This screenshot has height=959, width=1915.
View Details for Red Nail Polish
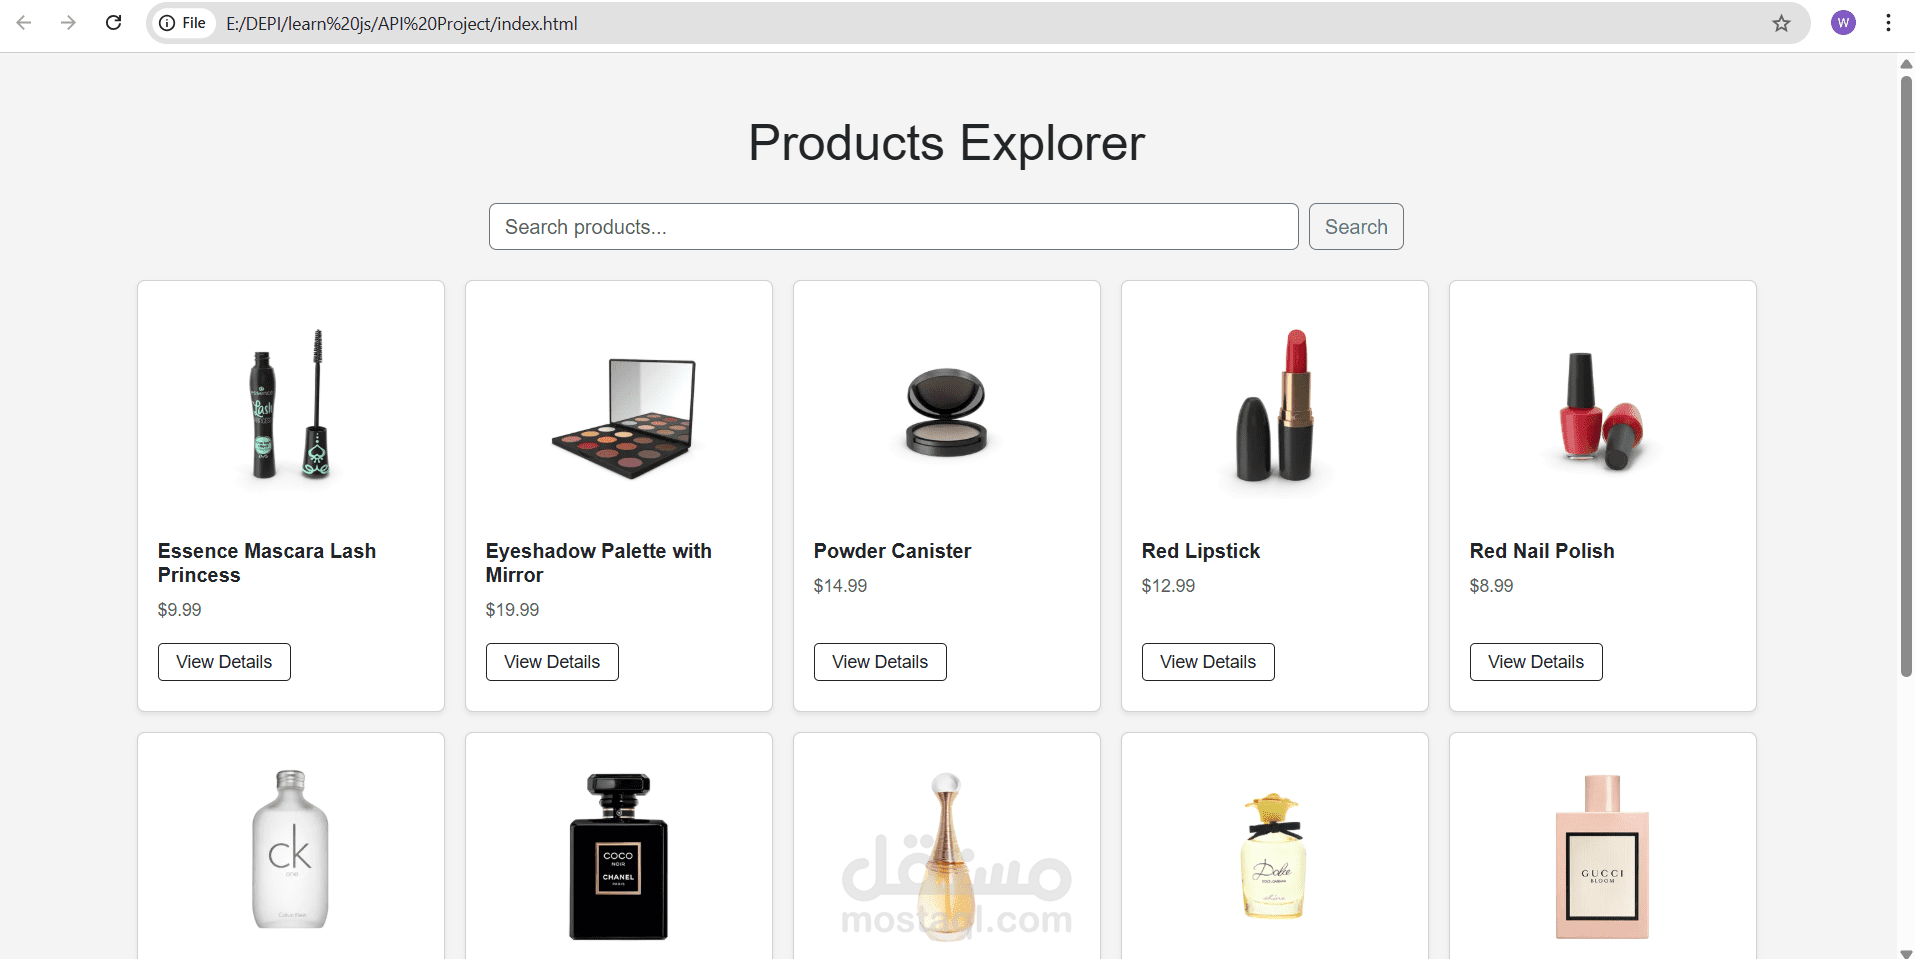pyautogui.click(x=1536, y=662)
